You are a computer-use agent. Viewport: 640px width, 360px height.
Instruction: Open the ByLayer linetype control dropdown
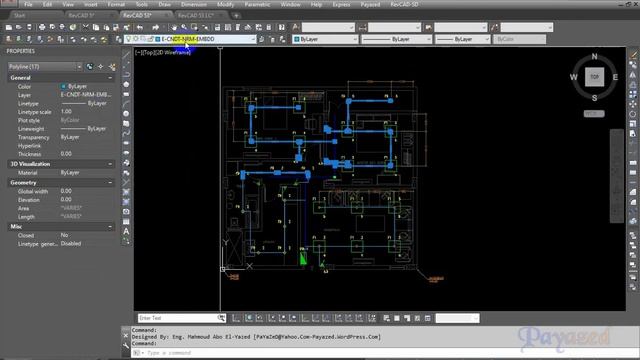click(x=396, y=39)
